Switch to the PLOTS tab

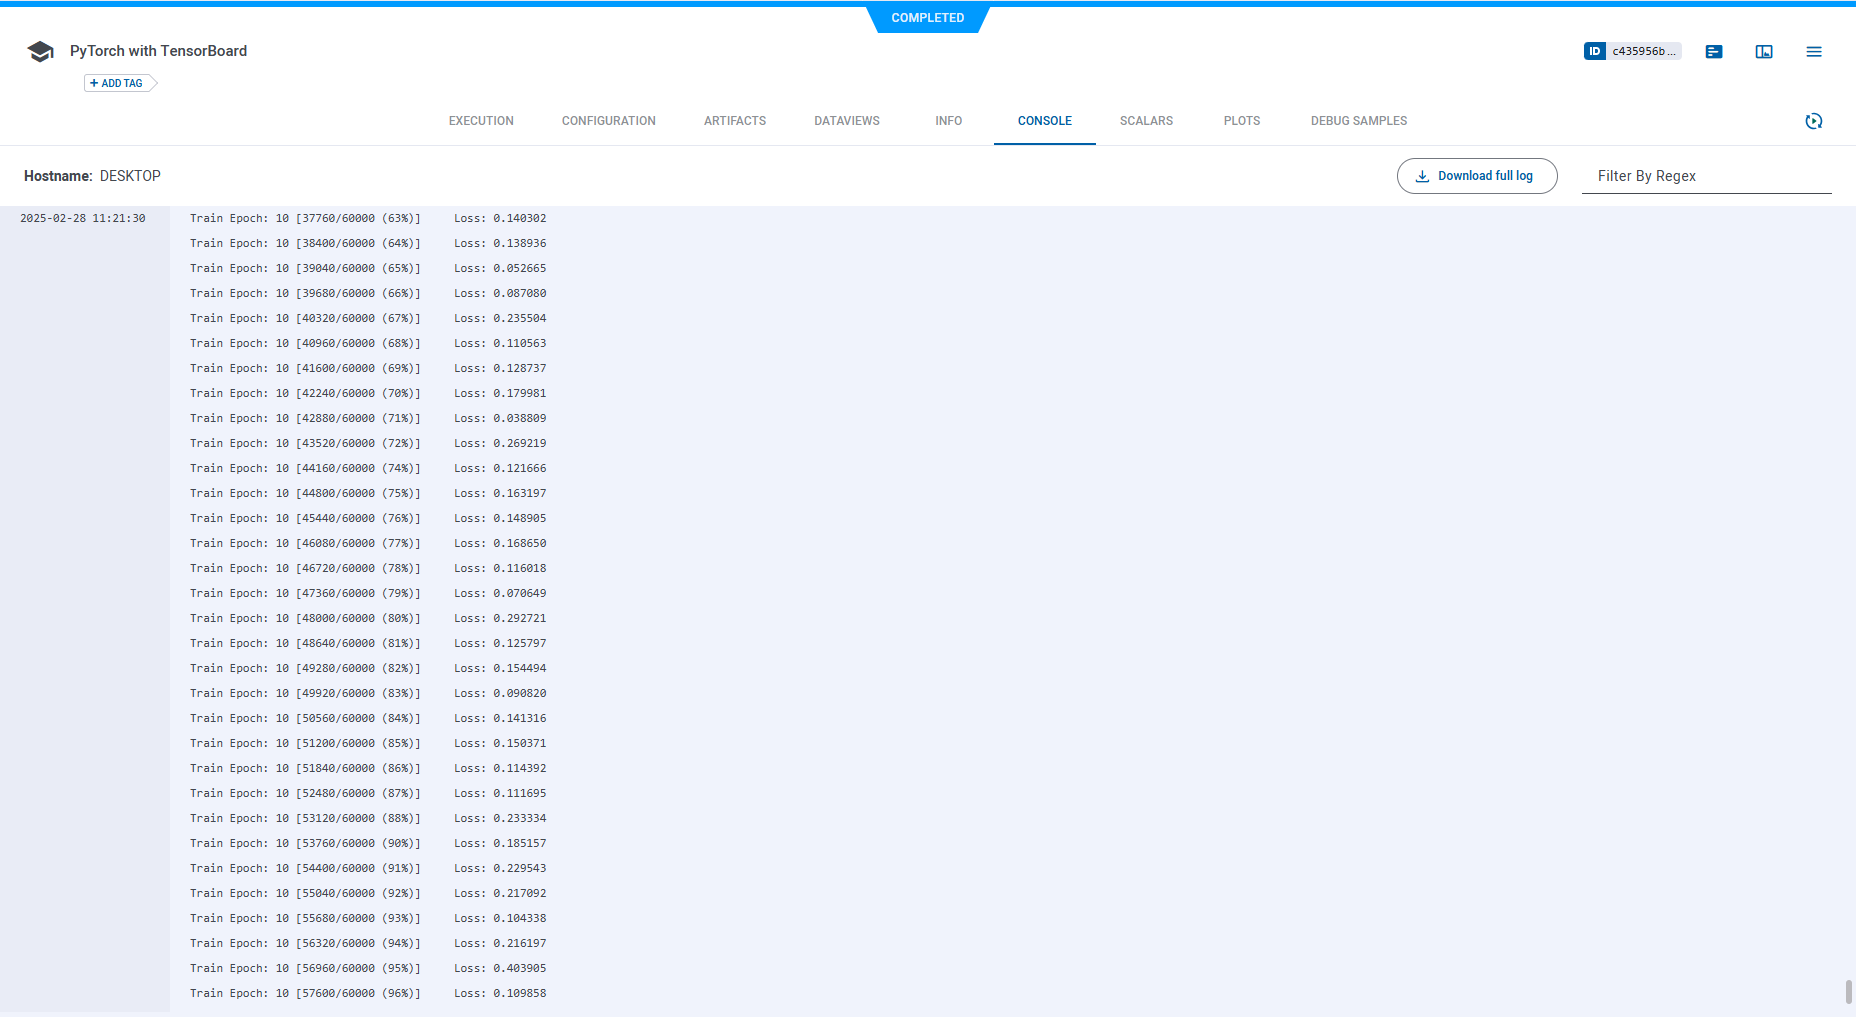[1241, 121]
